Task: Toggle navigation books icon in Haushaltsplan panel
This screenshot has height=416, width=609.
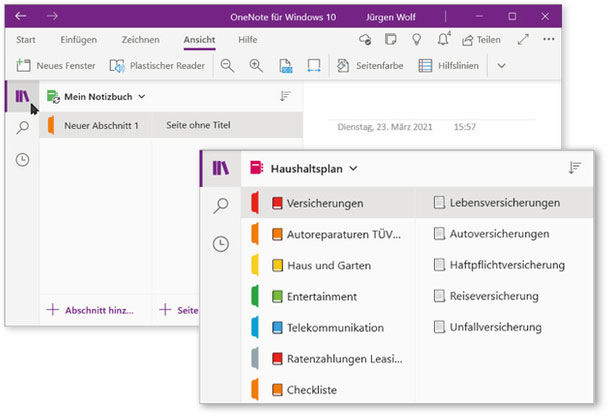Action: tap(221, 169)
